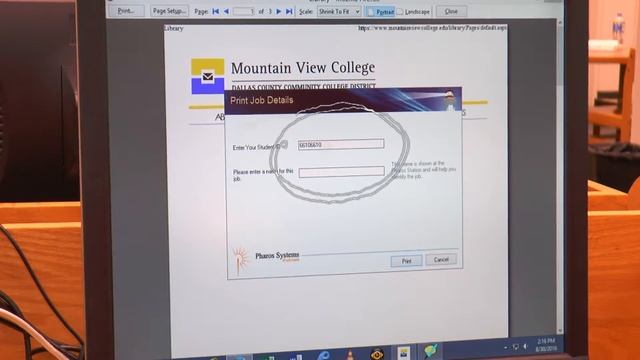The width and height of the screenshot is (640, 360).
Task: Open the eye icon app in taskbar
Action: pyautogui.click(x=377, y=353)
